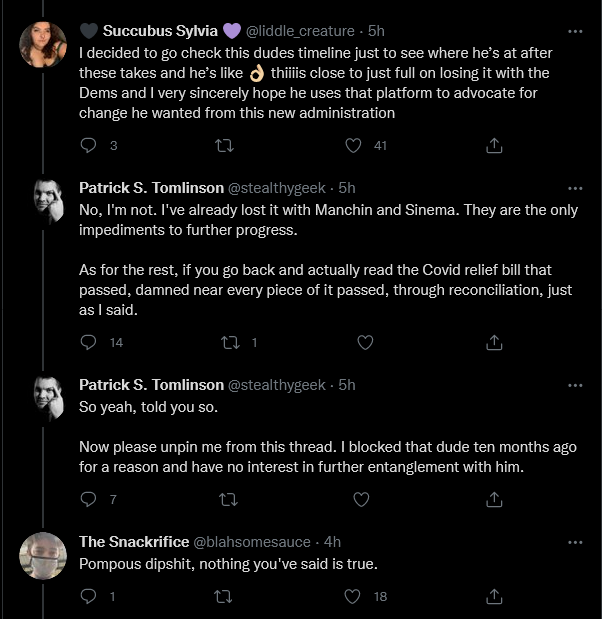Like the Manchin and Sinema tweet
The width and height of the screenshot is (602, 619).
coord(365,342)
